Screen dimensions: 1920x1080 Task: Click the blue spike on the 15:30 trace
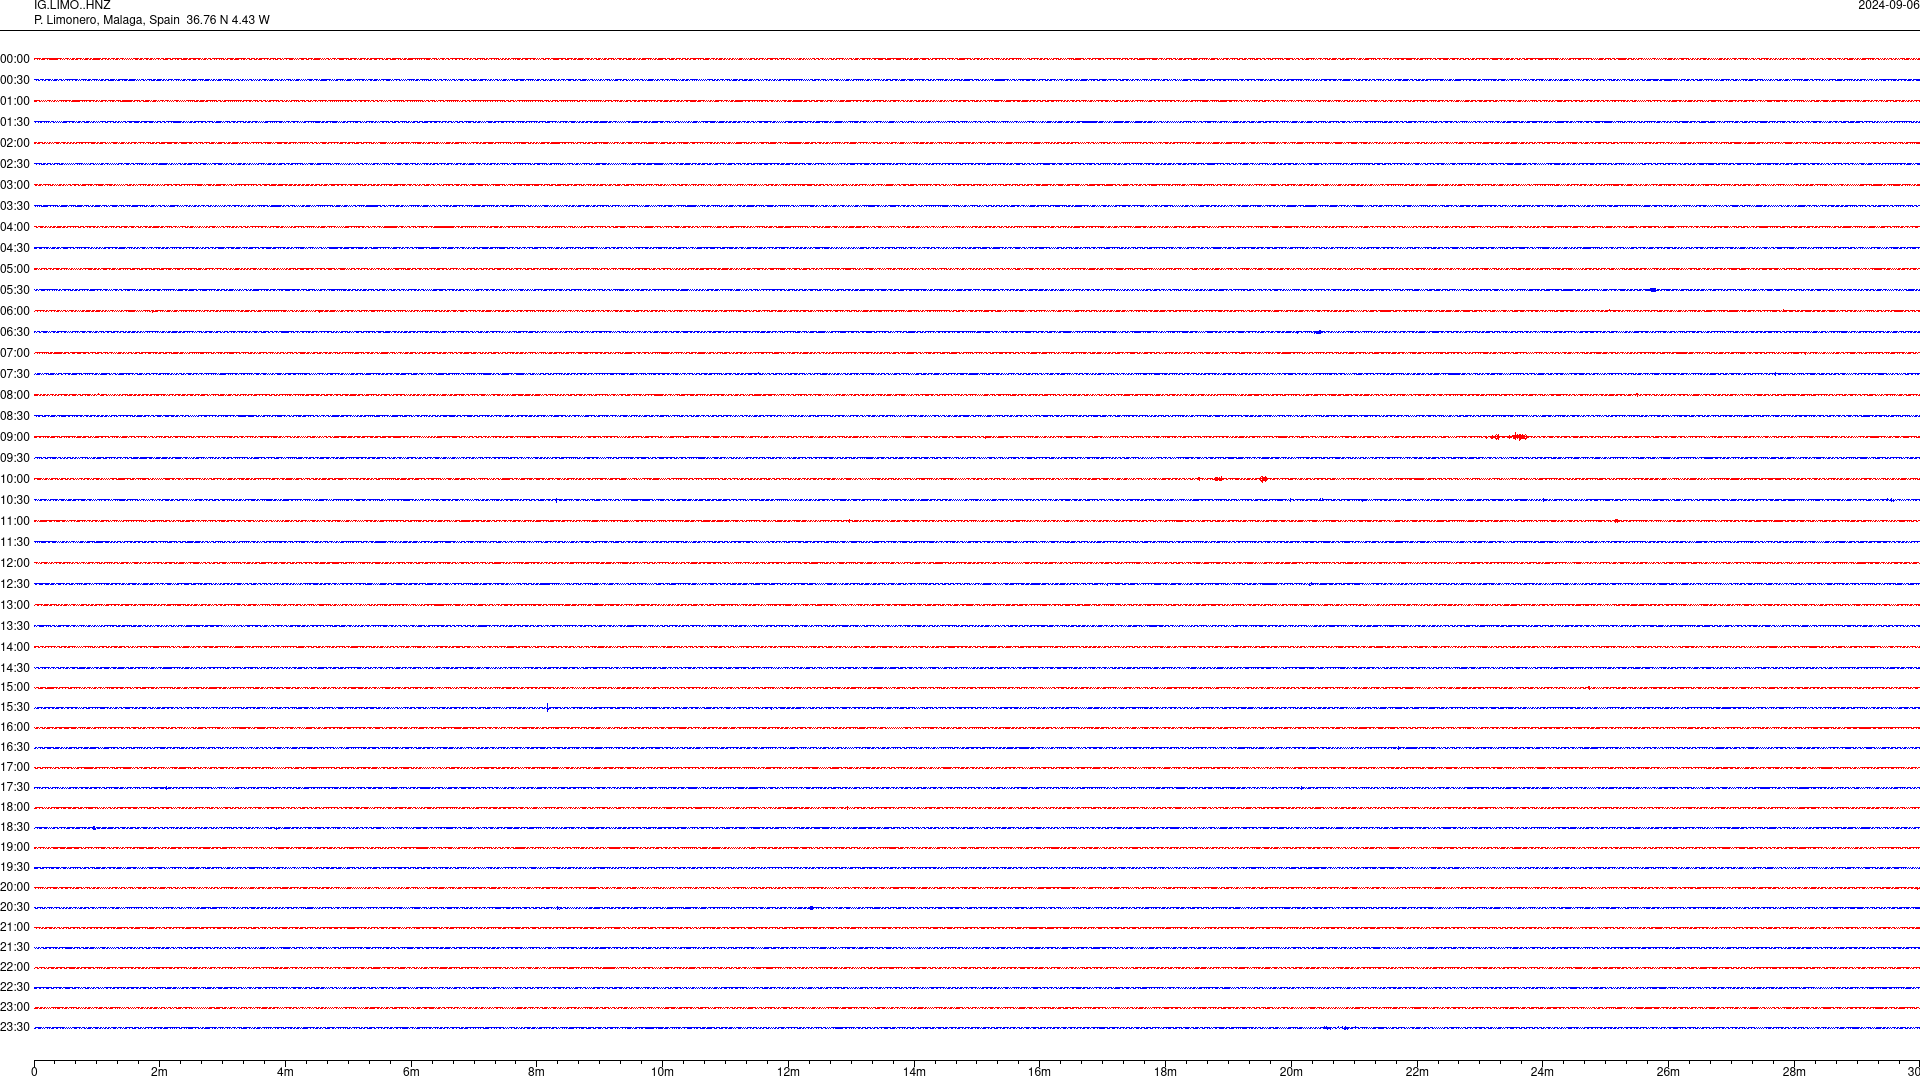click(548, 707)
